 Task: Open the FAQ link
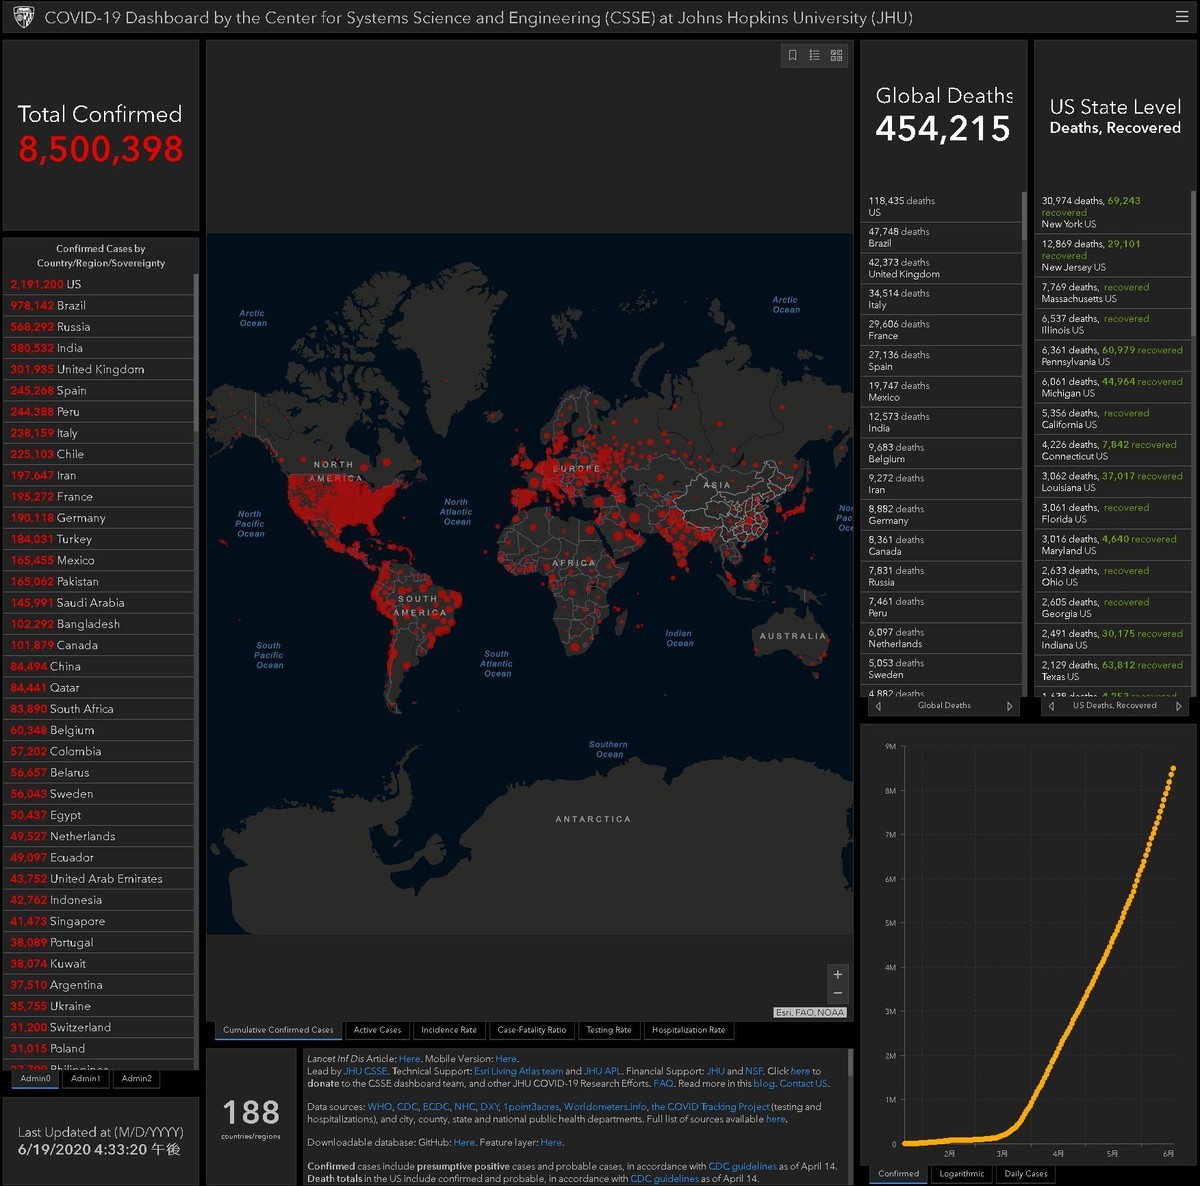tap(663, 1083)
